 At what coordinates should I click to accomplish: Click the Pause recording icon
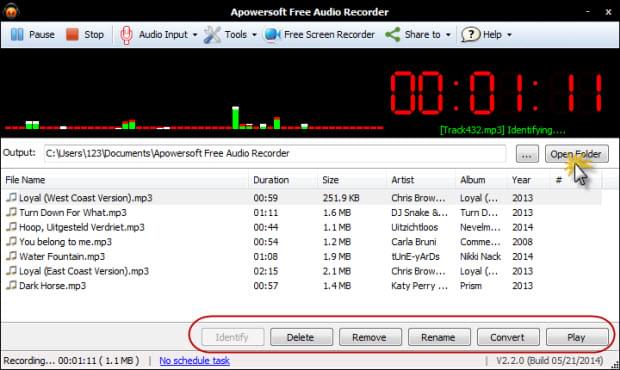tap(17, 35)
